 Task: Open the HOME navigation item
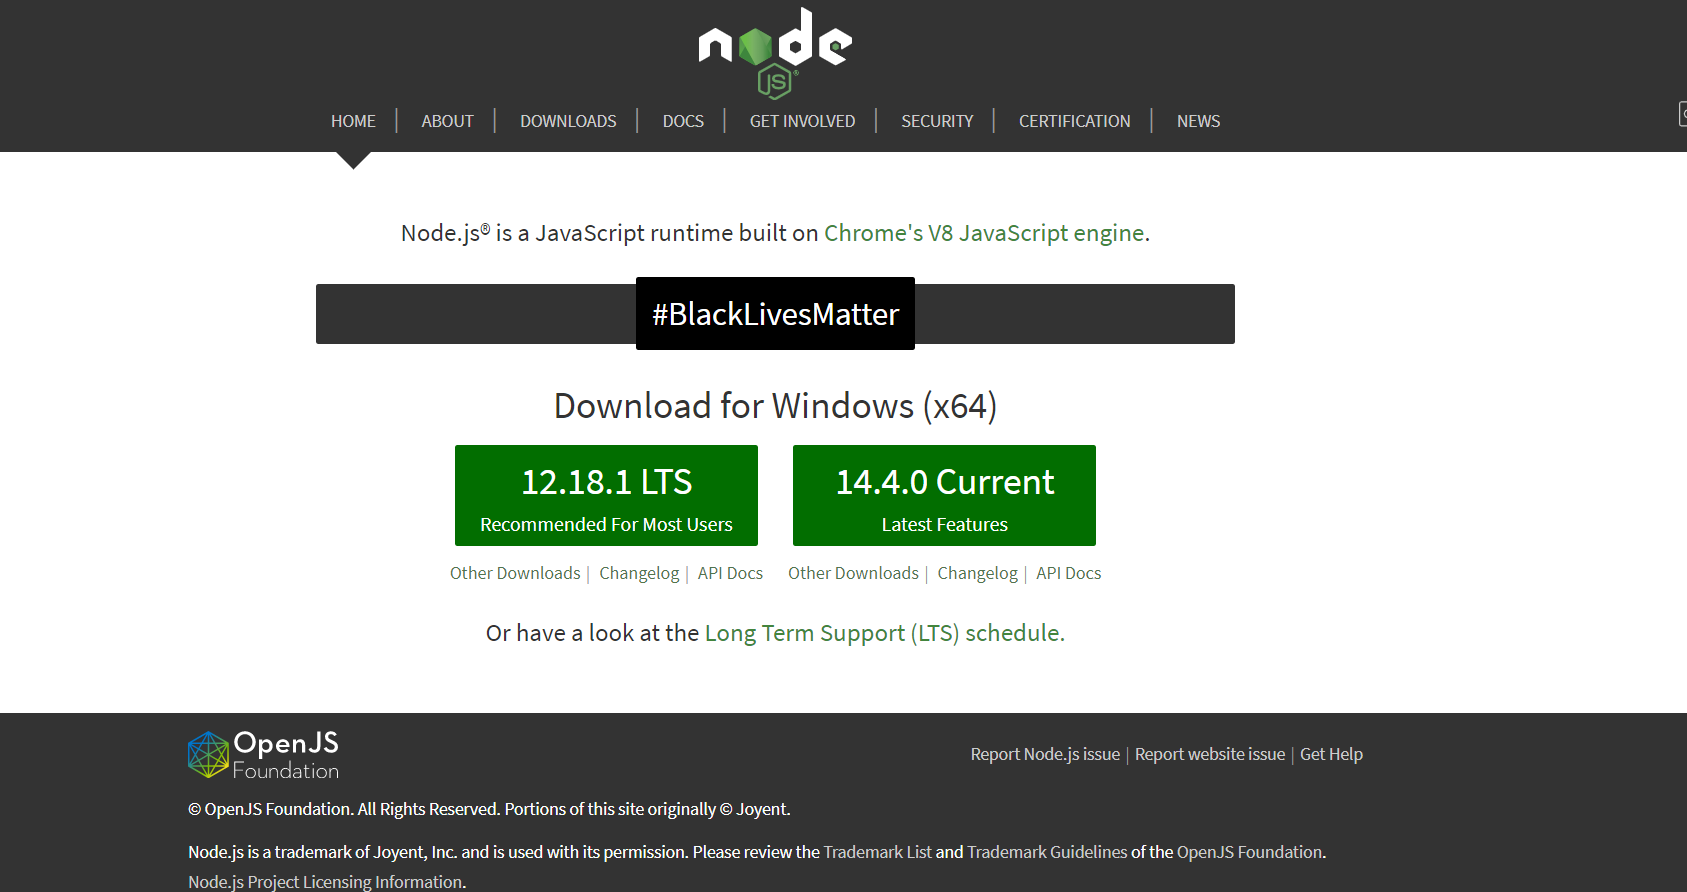pyautogui.click(x=353, y=121)
